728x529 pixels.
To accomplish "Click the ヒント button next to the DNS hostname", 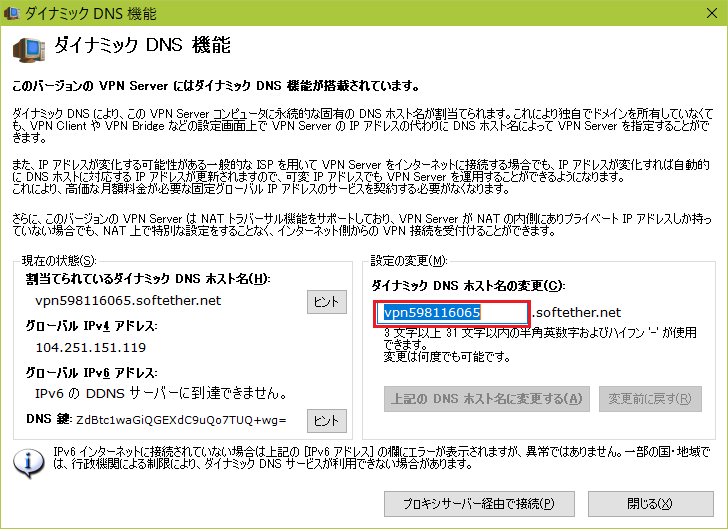I will (326, 302).
